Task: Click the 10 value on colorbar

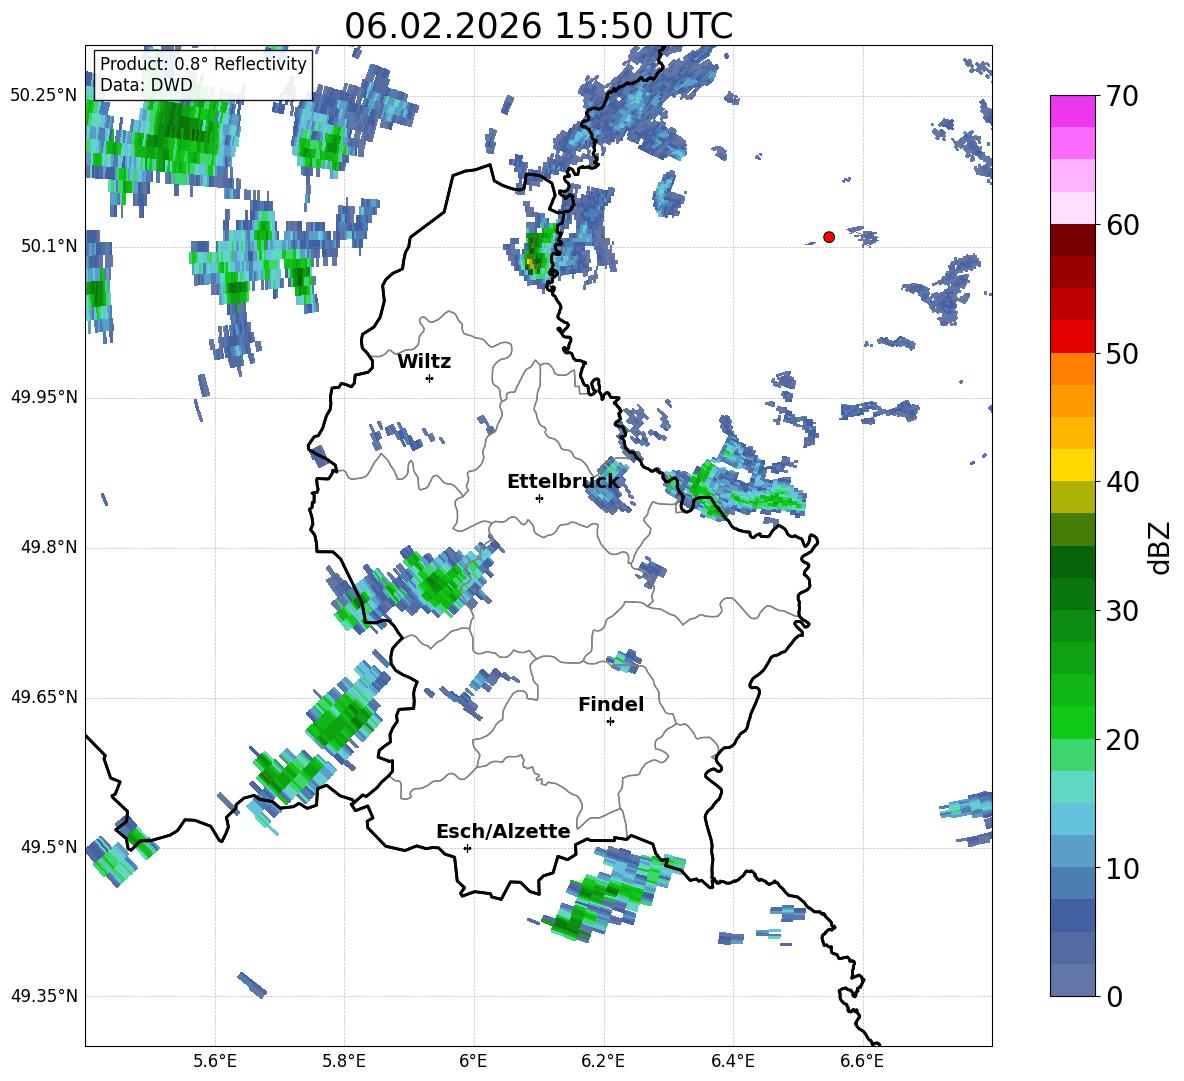Action: (x=1122, y=869)
